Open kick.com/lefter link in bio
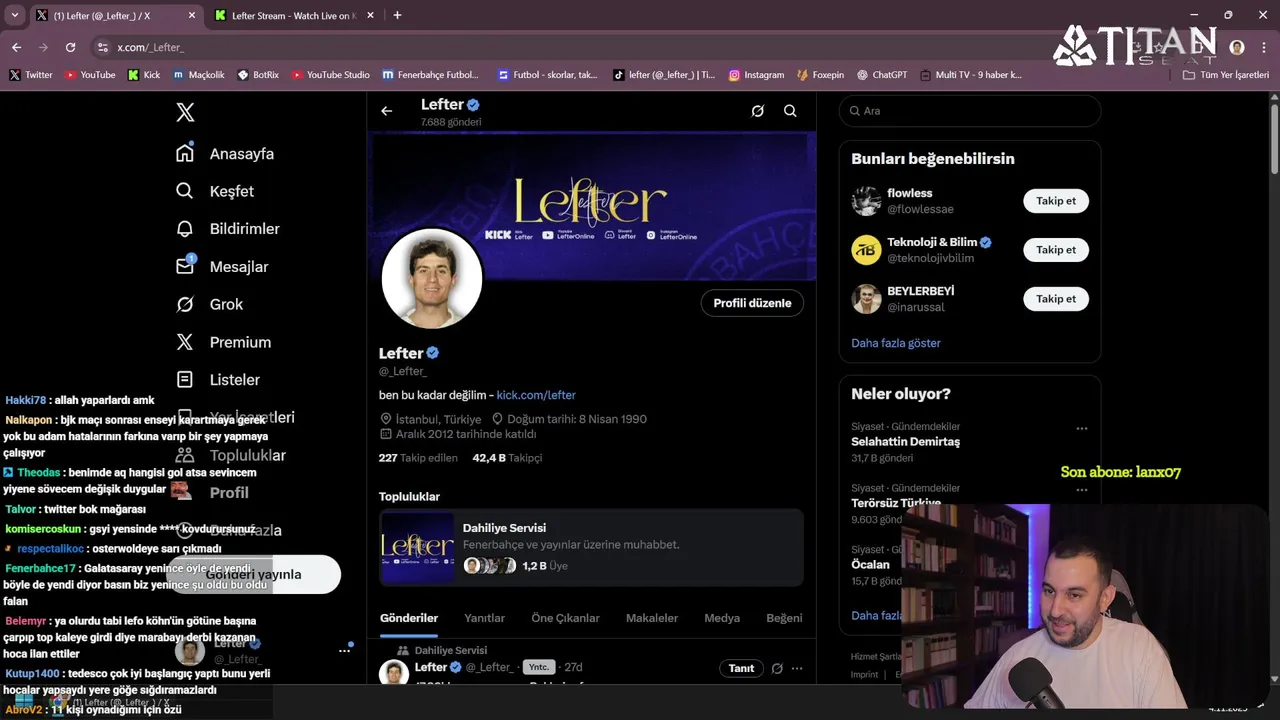This screenshot has height=720, width=1280. click(x=536, y=395)
